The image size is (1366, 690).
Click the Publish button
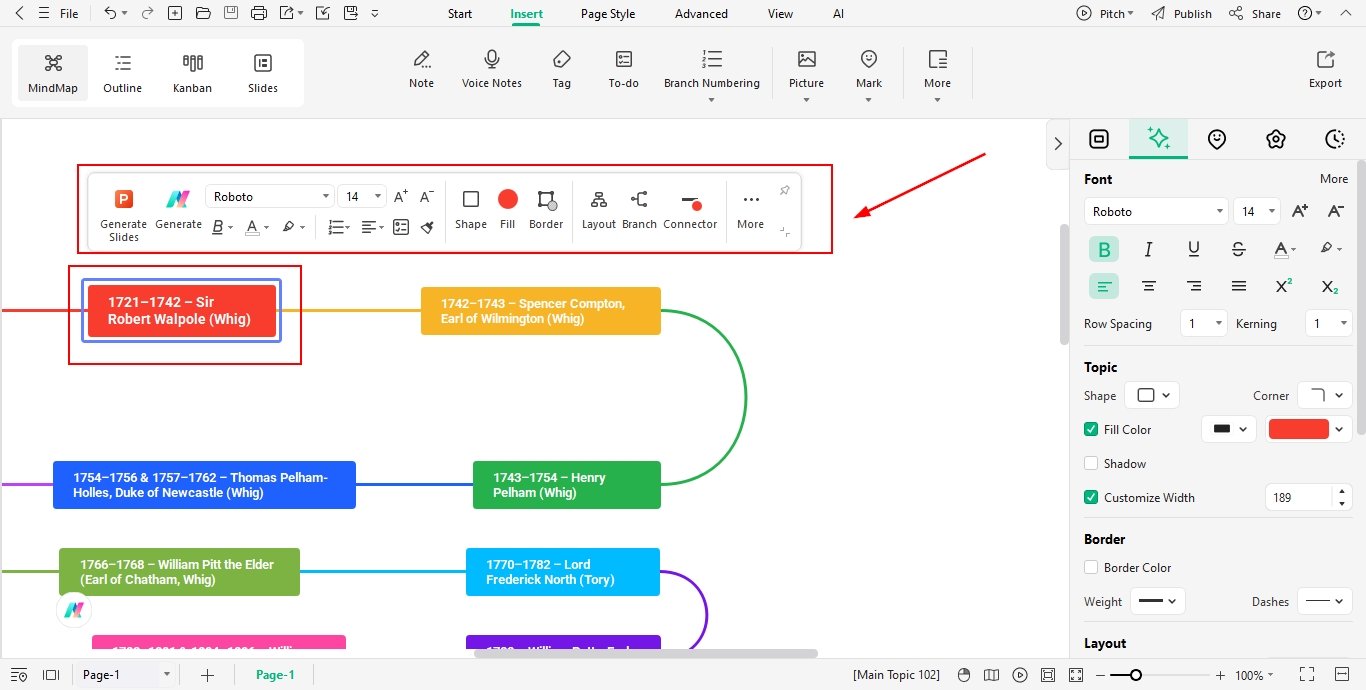[1181, 14]
